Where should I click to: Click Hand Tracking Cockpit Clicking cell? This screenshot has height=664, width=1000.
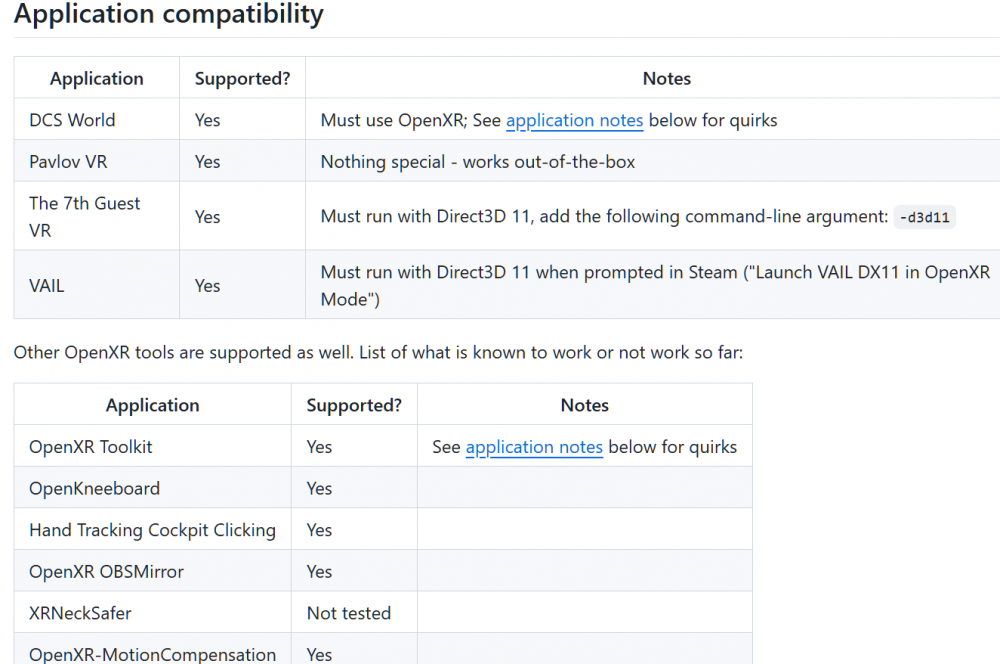pos(152,530)
